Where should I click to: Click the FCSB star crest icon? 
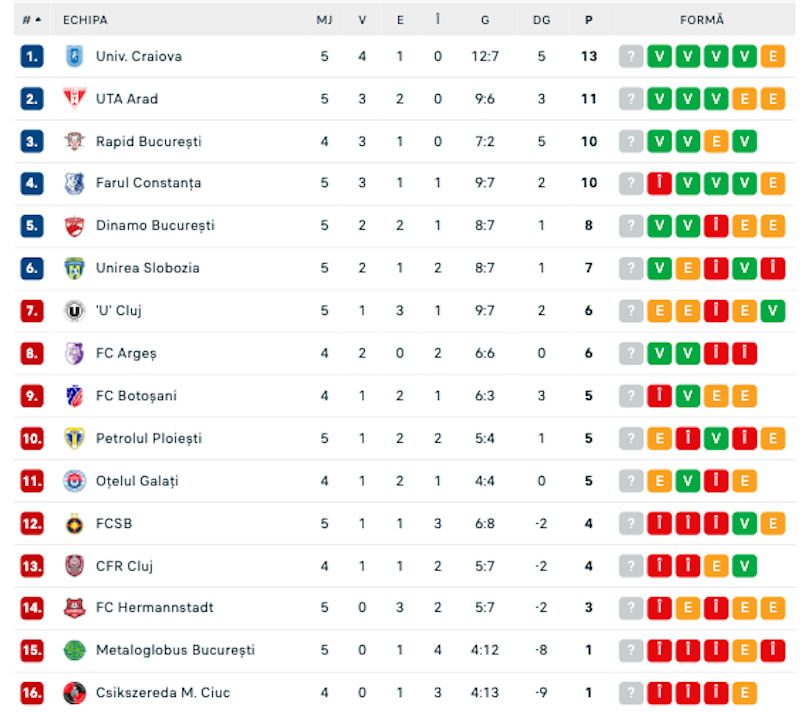click(74, 523)
